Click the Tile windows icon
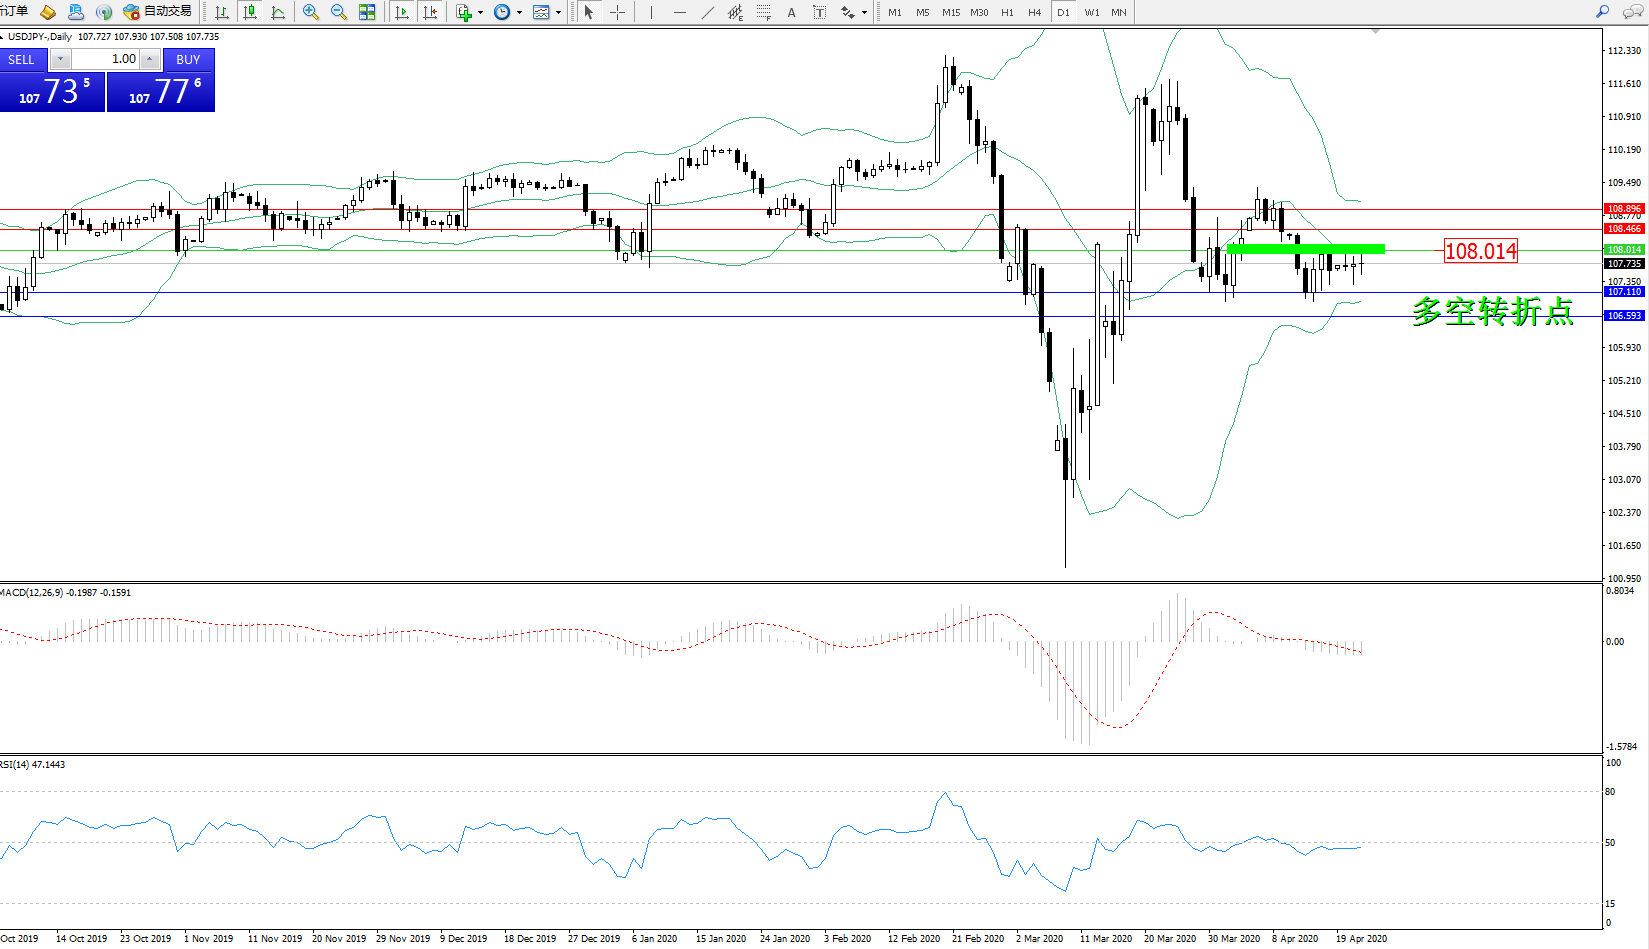The width and height of the screenshot is (1649, 949). point(367,12)
